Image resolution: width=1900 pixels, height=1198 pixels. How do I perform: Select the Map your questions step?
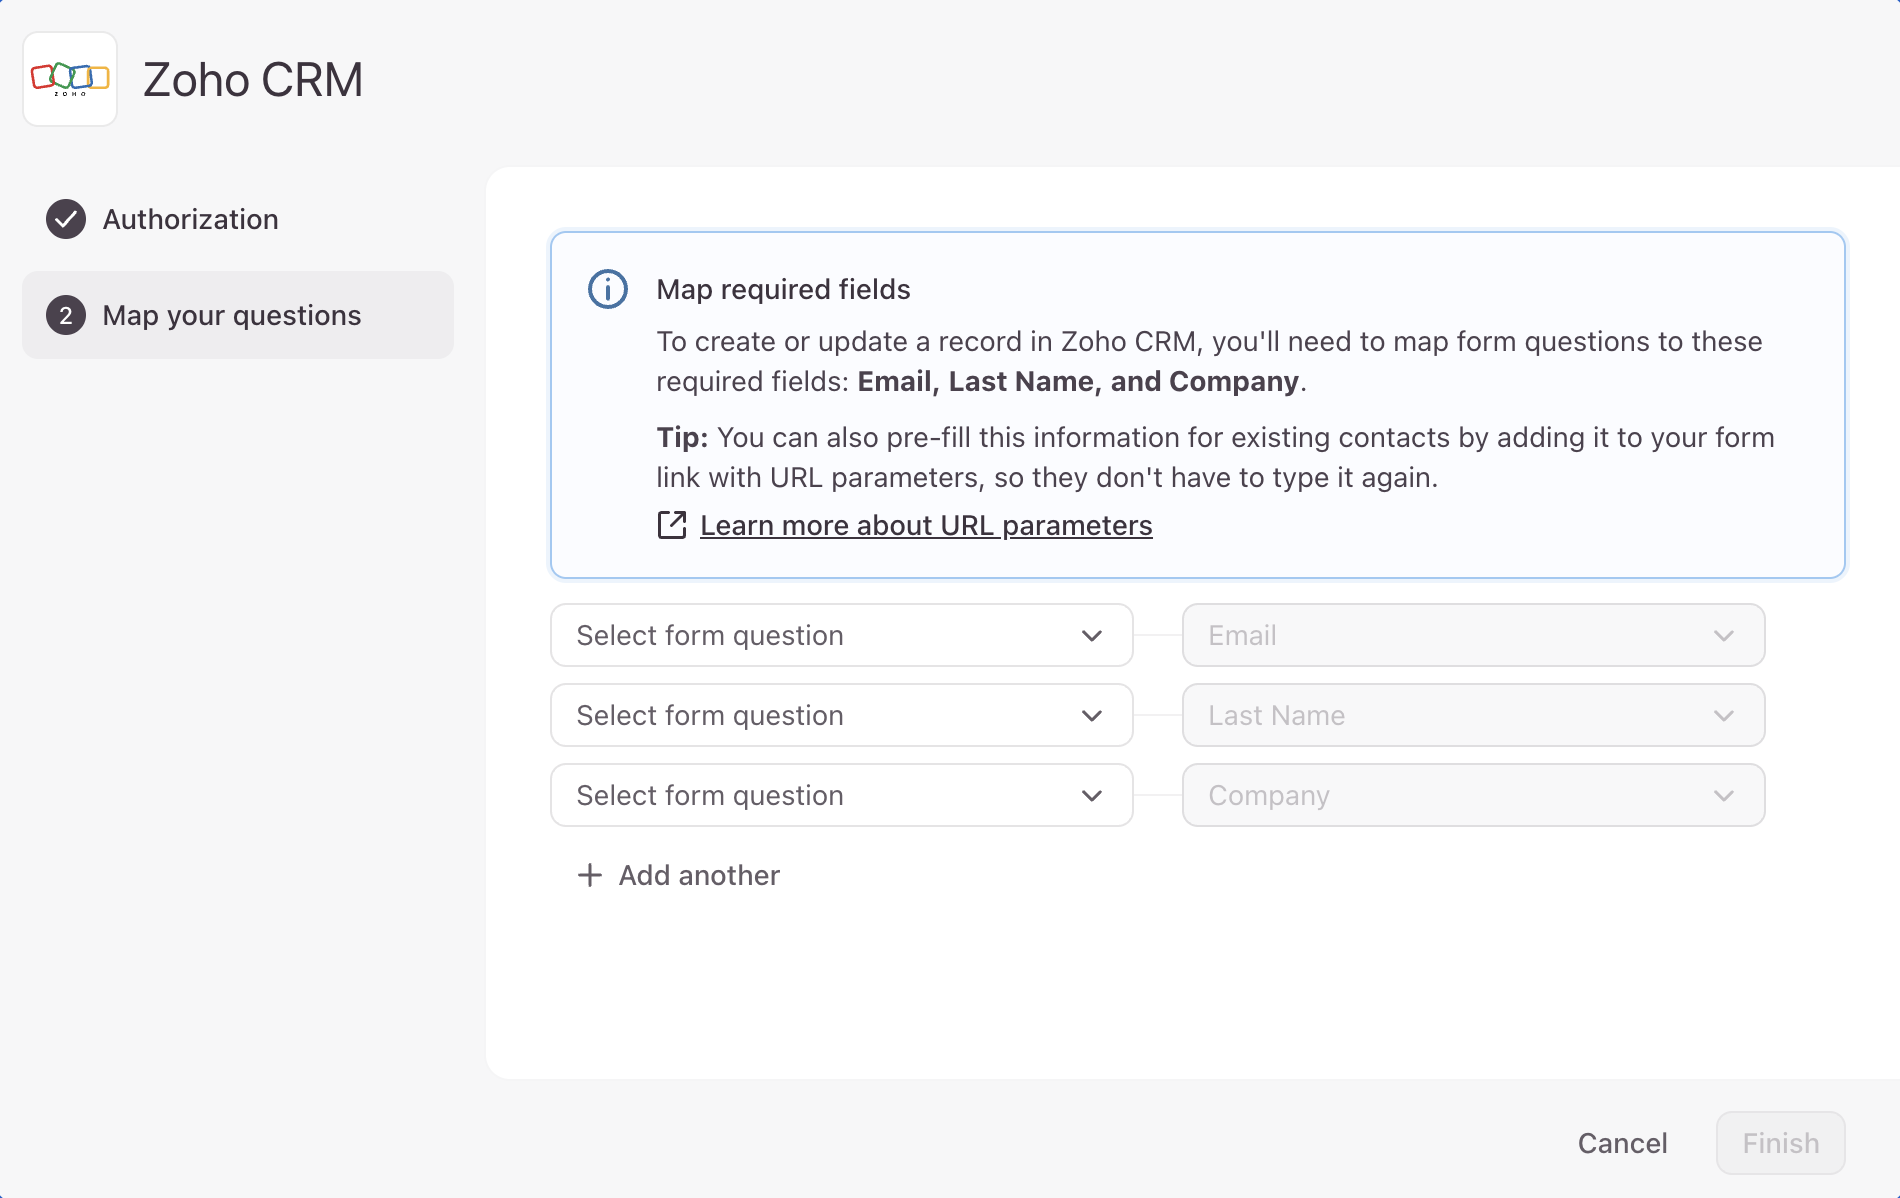238,315
